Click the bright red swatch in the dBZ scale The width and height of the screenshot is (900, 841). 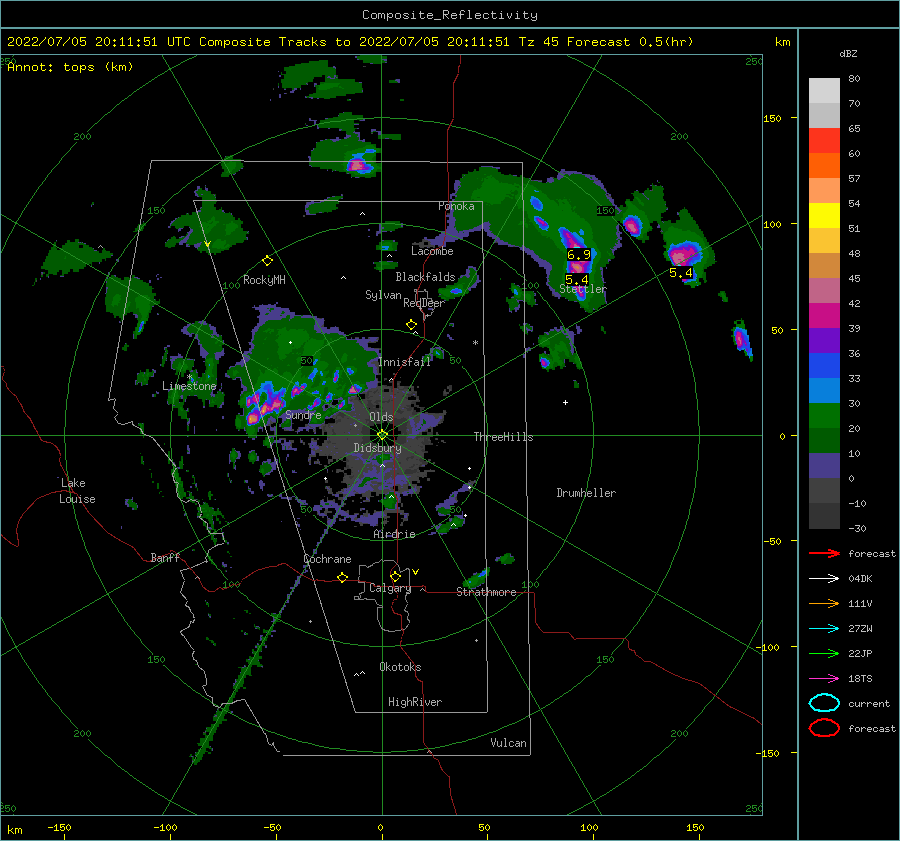click(824, 141)
